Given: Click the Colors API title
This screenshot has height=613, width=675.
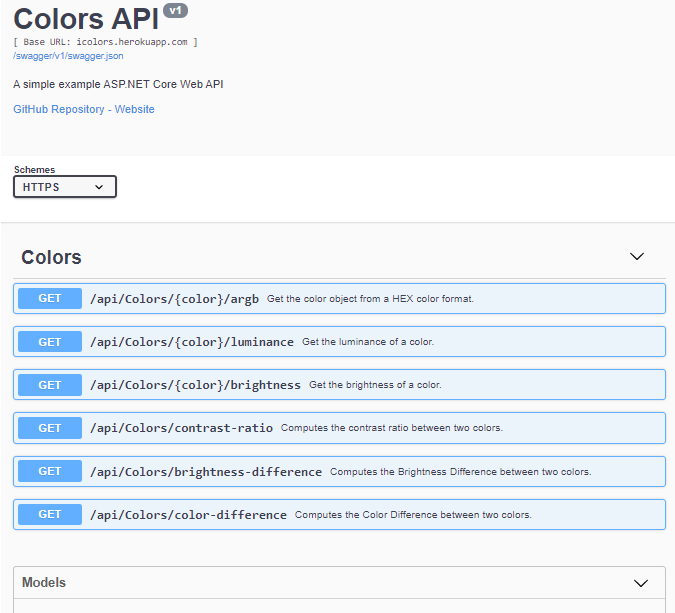Looking at the screenshot, I should point(86,19).
